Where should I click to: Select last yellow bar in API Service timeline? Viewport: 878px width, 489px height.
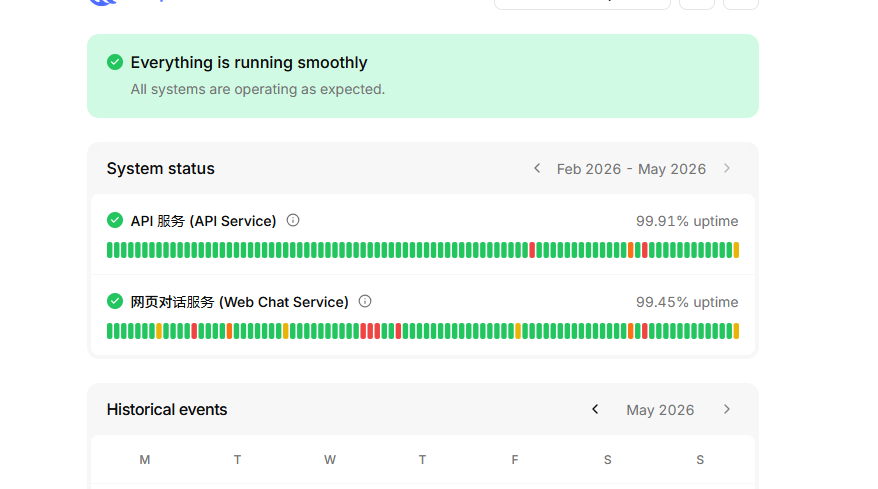pos(736,250)
